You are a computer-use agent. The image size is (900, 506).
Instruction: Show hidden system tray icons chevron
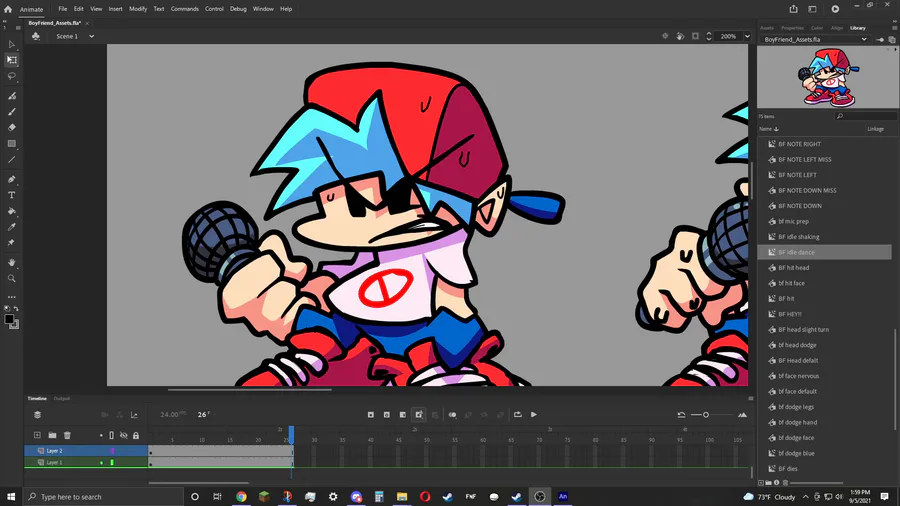click(x=805, y=497)
